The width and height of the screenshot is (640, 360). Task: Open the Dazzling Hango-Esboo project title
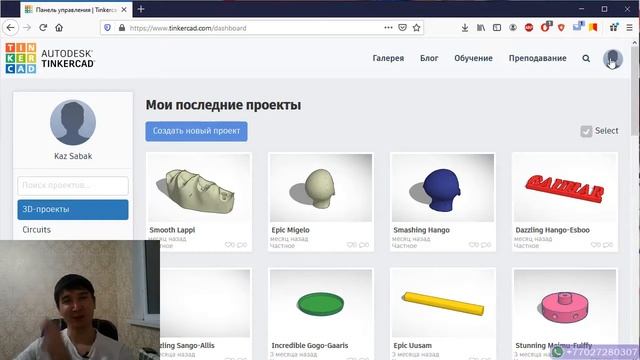(x=552, y=230)
